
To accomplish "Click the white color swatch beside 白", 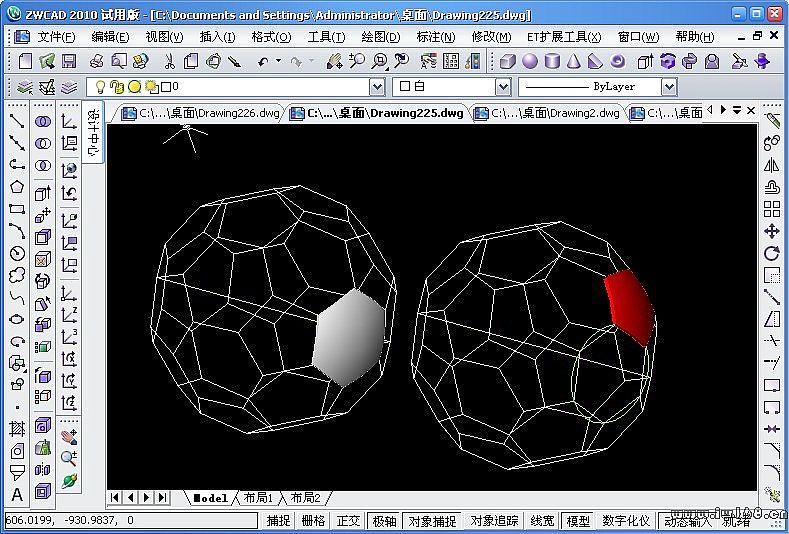I will pos(404,87).
